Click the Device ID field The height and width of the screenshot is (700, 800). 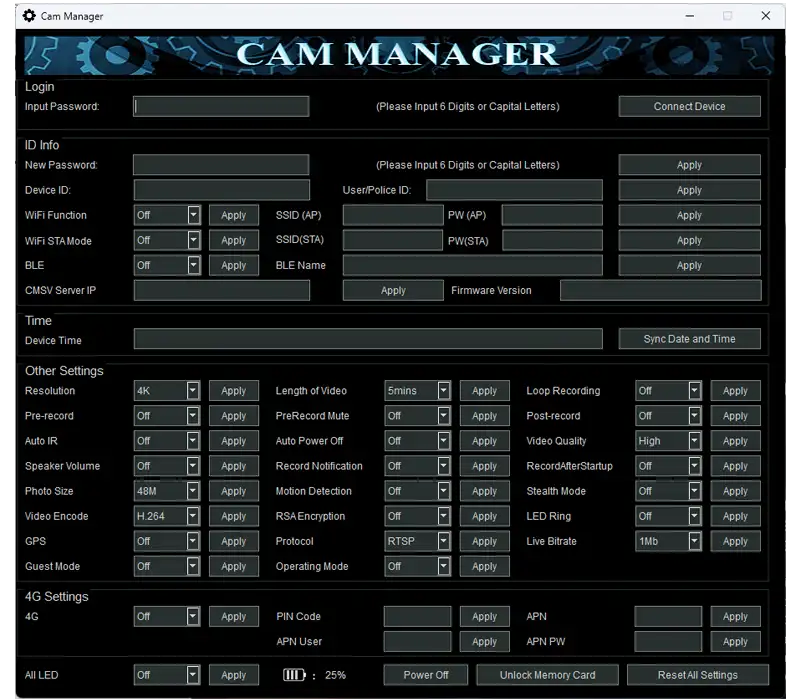pos(221,190)
